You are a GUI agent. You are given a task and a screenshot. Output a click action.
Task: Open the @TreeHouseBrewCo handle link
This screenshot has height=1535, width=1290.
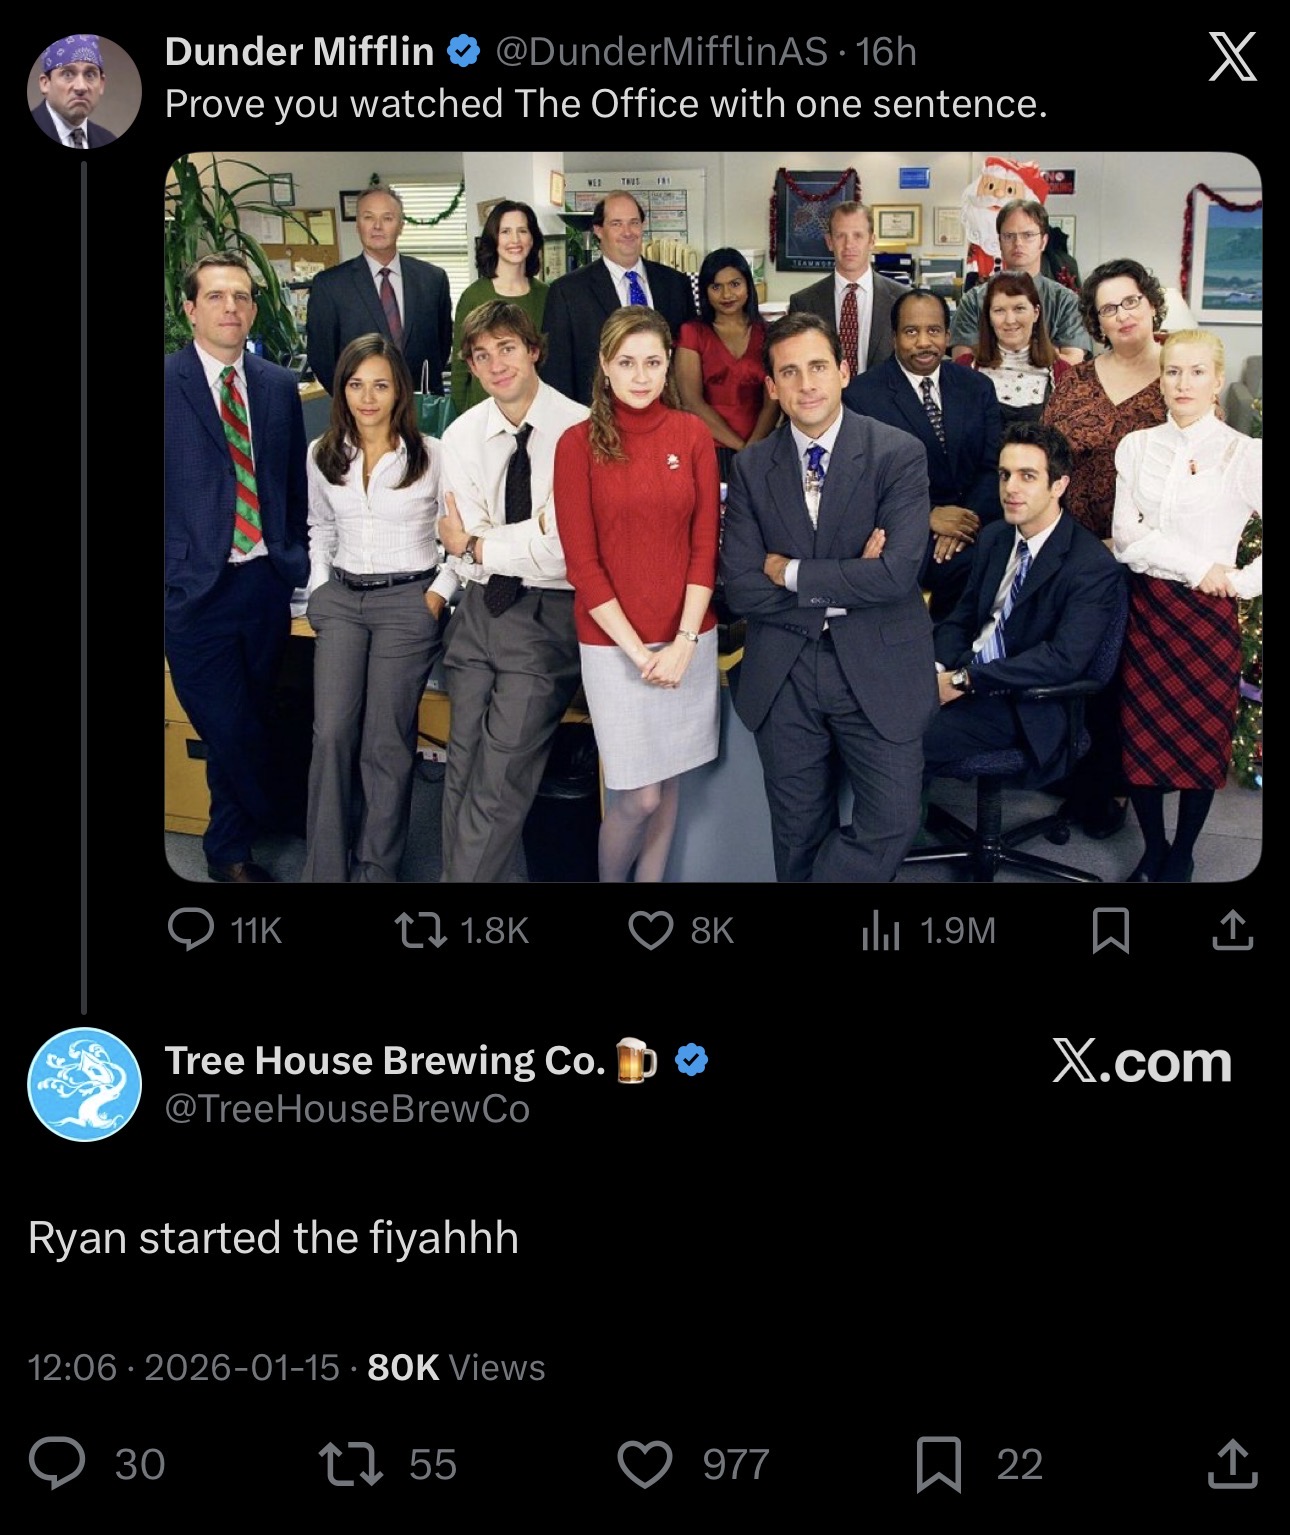347,1109
